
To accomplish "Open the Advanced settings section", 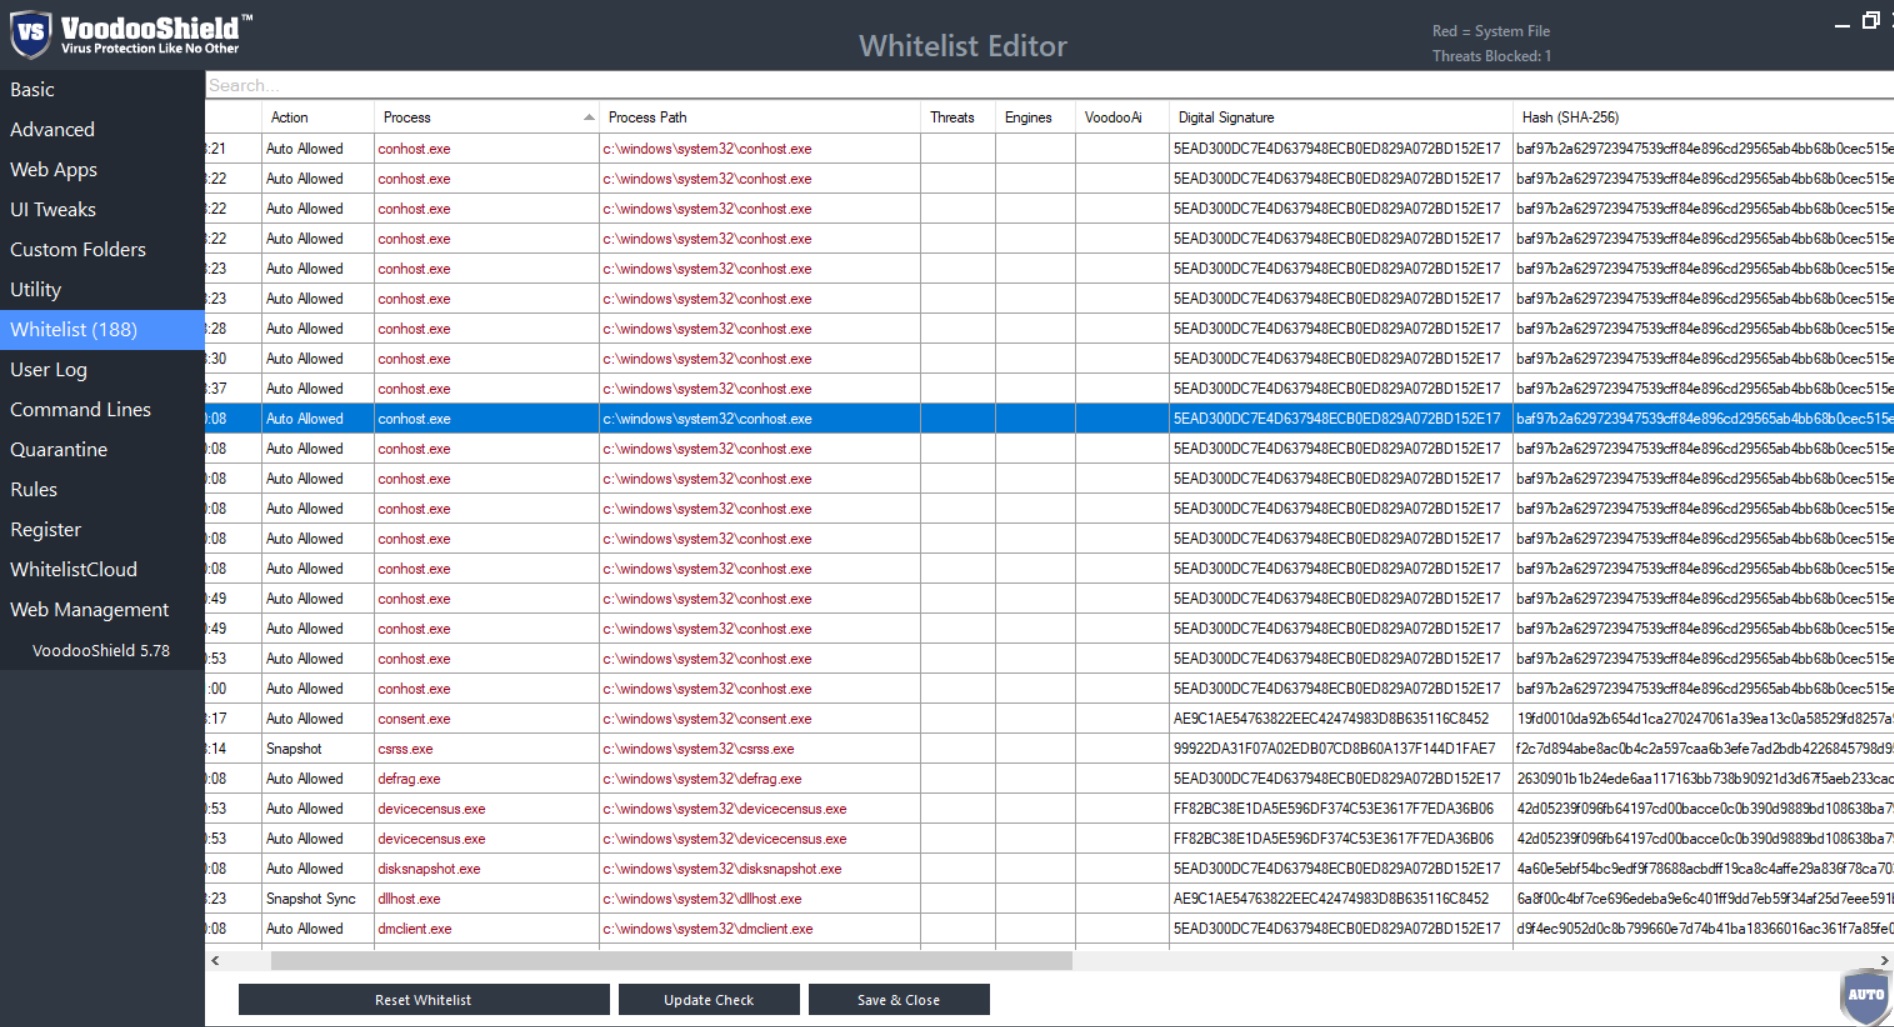I will click(x=102, y=130).
